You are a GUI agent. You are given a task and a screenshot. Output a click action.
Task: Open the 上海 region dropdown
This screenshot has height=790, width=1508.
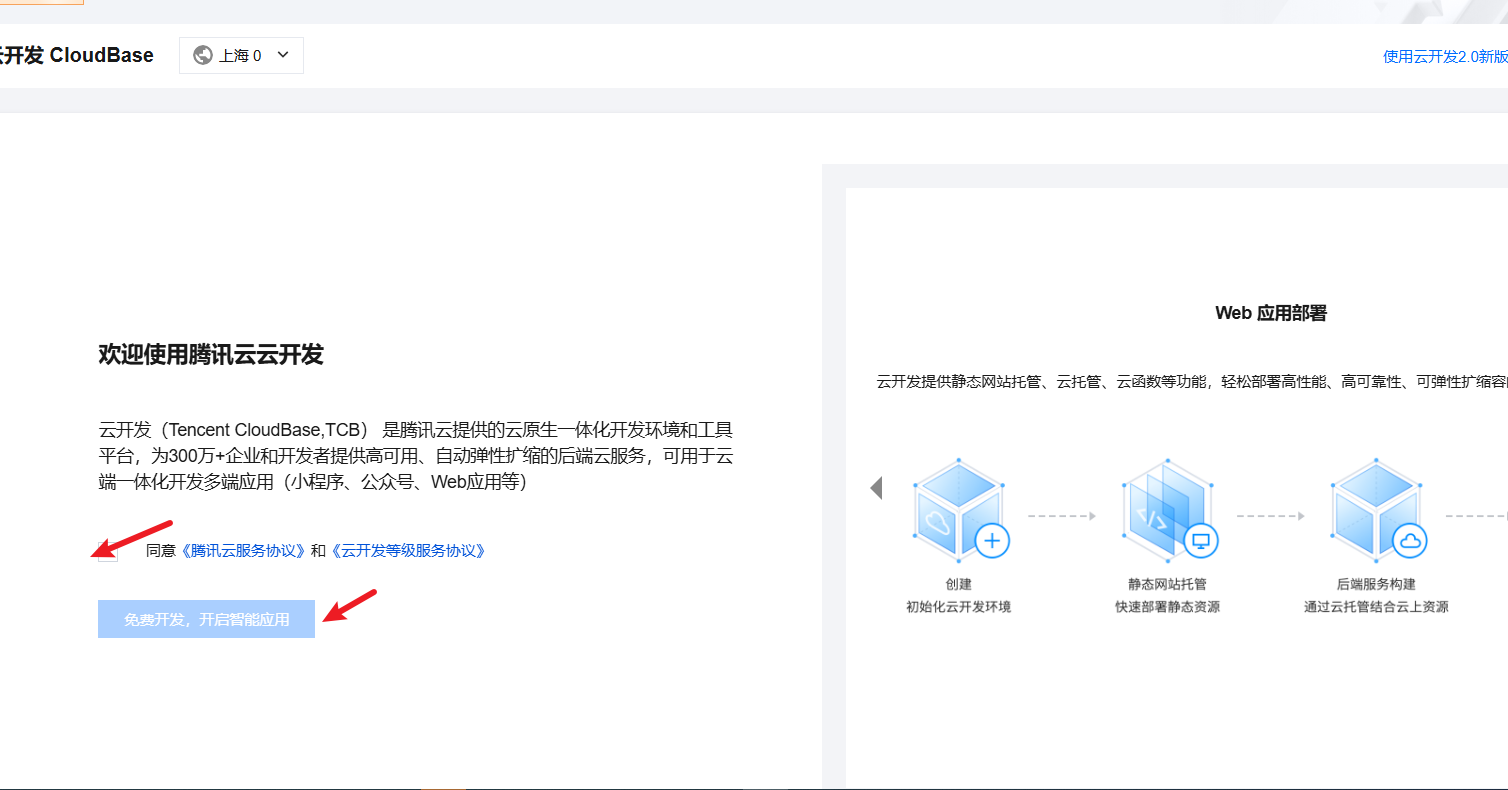click(x=241, y=56)
